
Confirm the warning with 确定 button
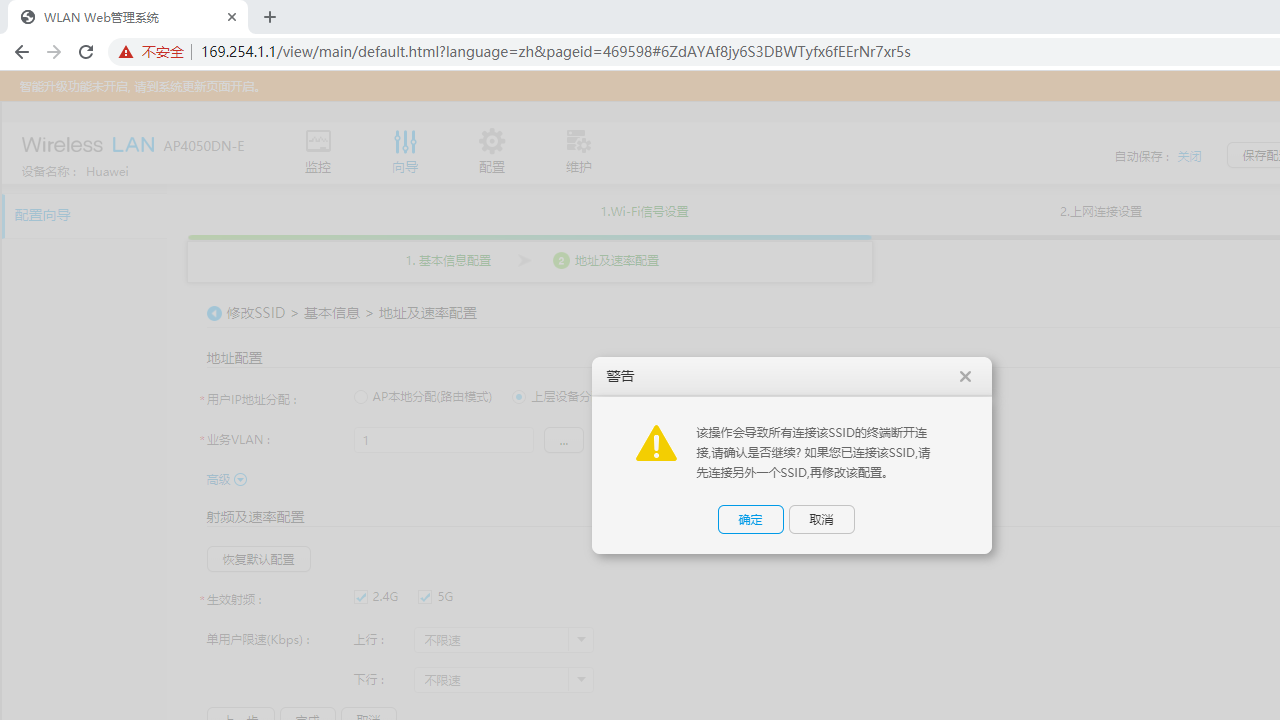click(750, 519)
